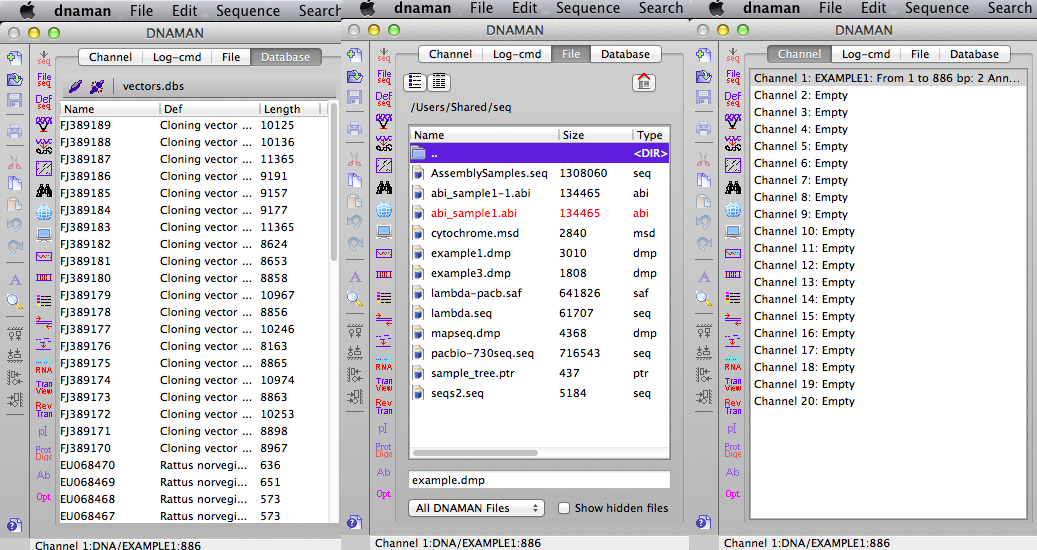The image size is (1037, 550).
Task: Click the horizontal scrollbar under the file list
Action: (476, 453)
